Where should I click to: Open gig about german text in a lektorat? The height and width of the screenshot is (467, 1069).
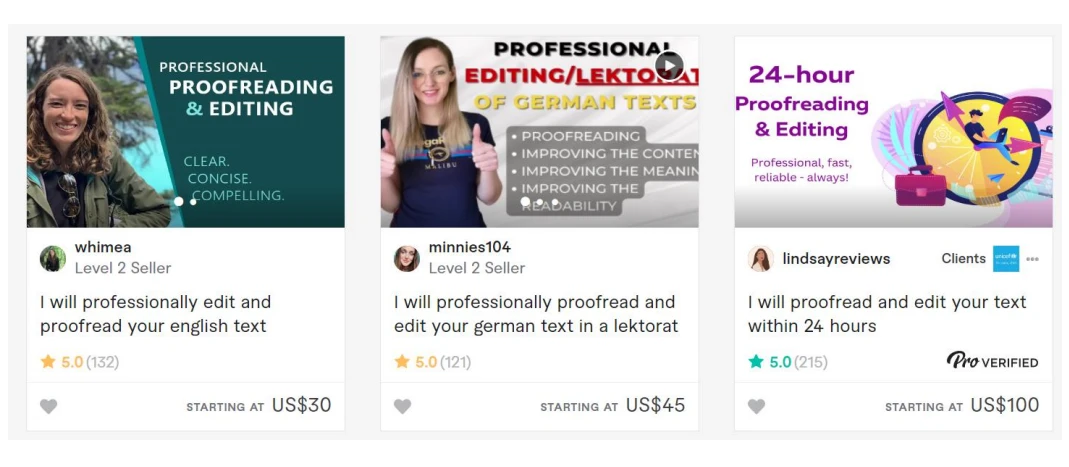(536, 314)
